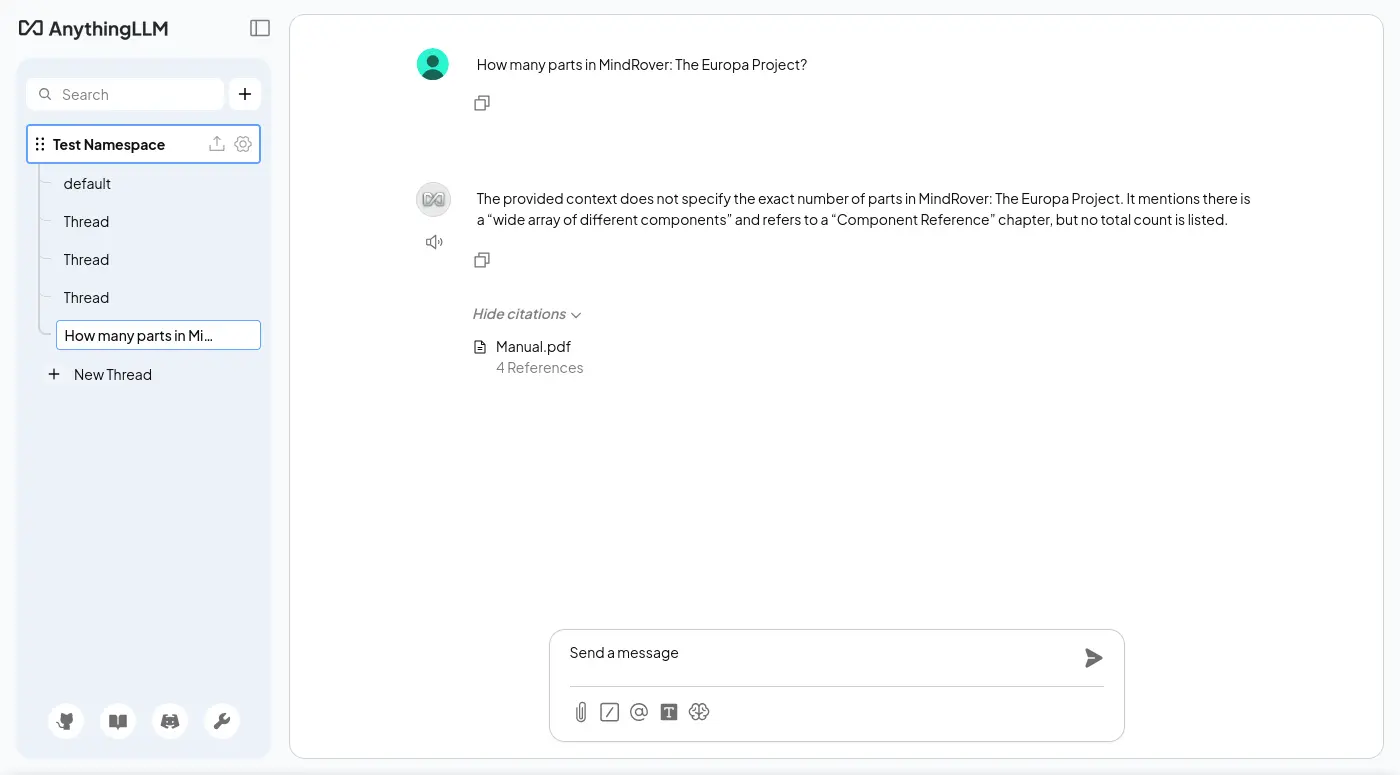1400x775 pixels.
Task: Click the @ agents mention icon
Action: coord(639,712)
